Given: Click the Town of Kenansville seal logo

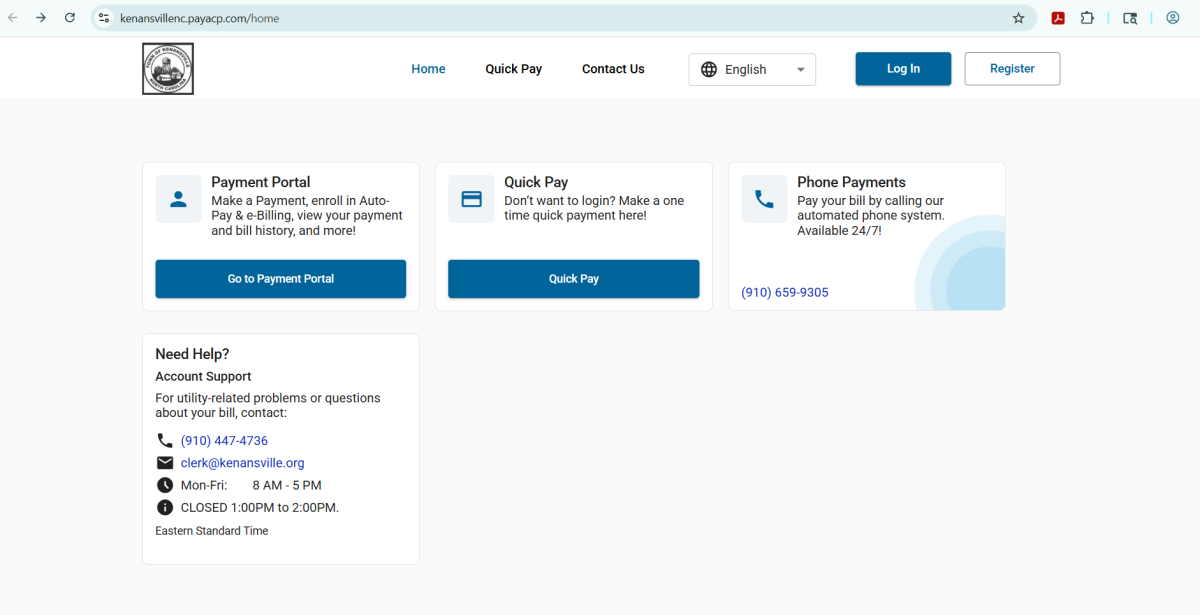Looking at the screenshot, I should [x=168, y=67].
